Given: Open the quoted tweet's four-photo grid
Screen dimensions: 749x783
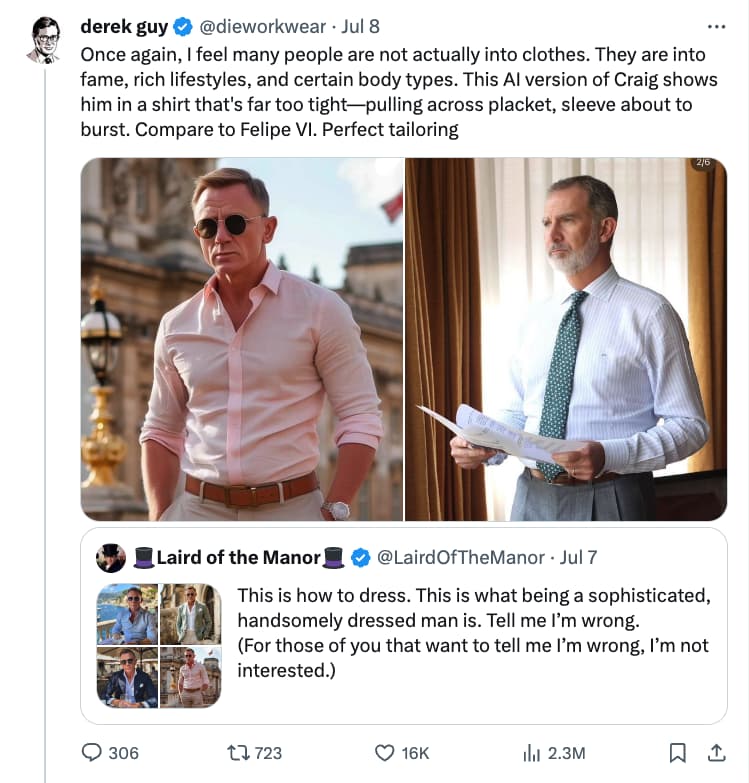Looking at the screenshot, I should pyautogui.click(x=159, y=646).
